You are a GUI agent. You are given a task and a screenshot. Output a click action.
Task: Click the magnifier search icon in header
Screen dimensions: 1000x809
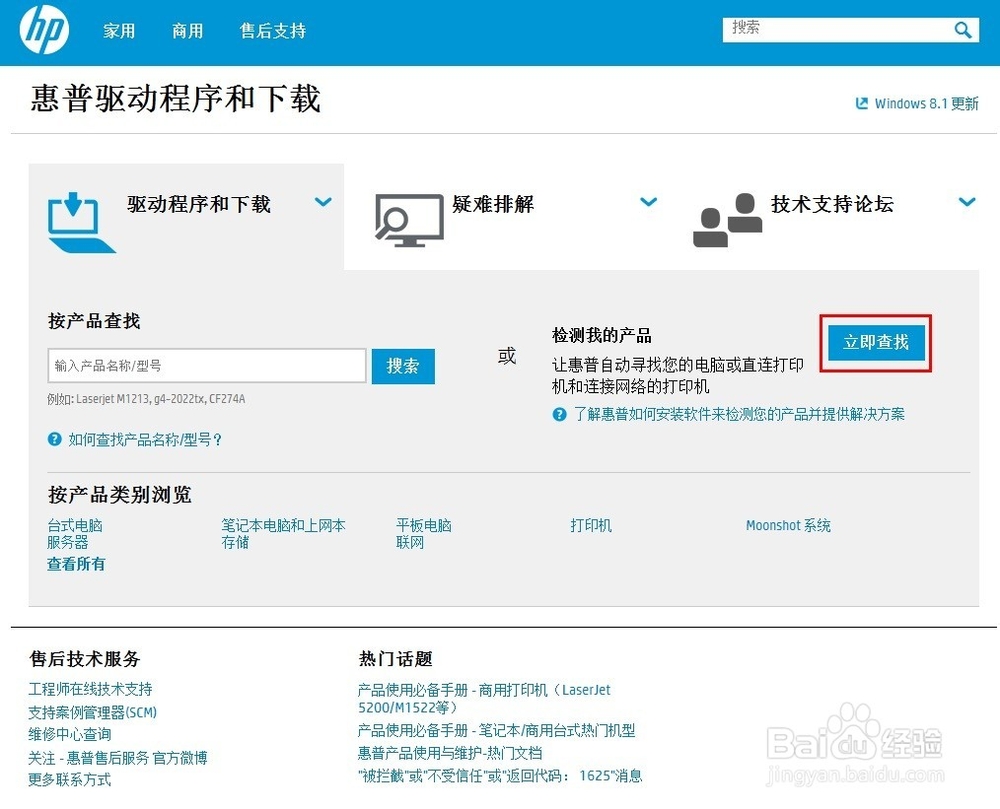tap(962, 29)
